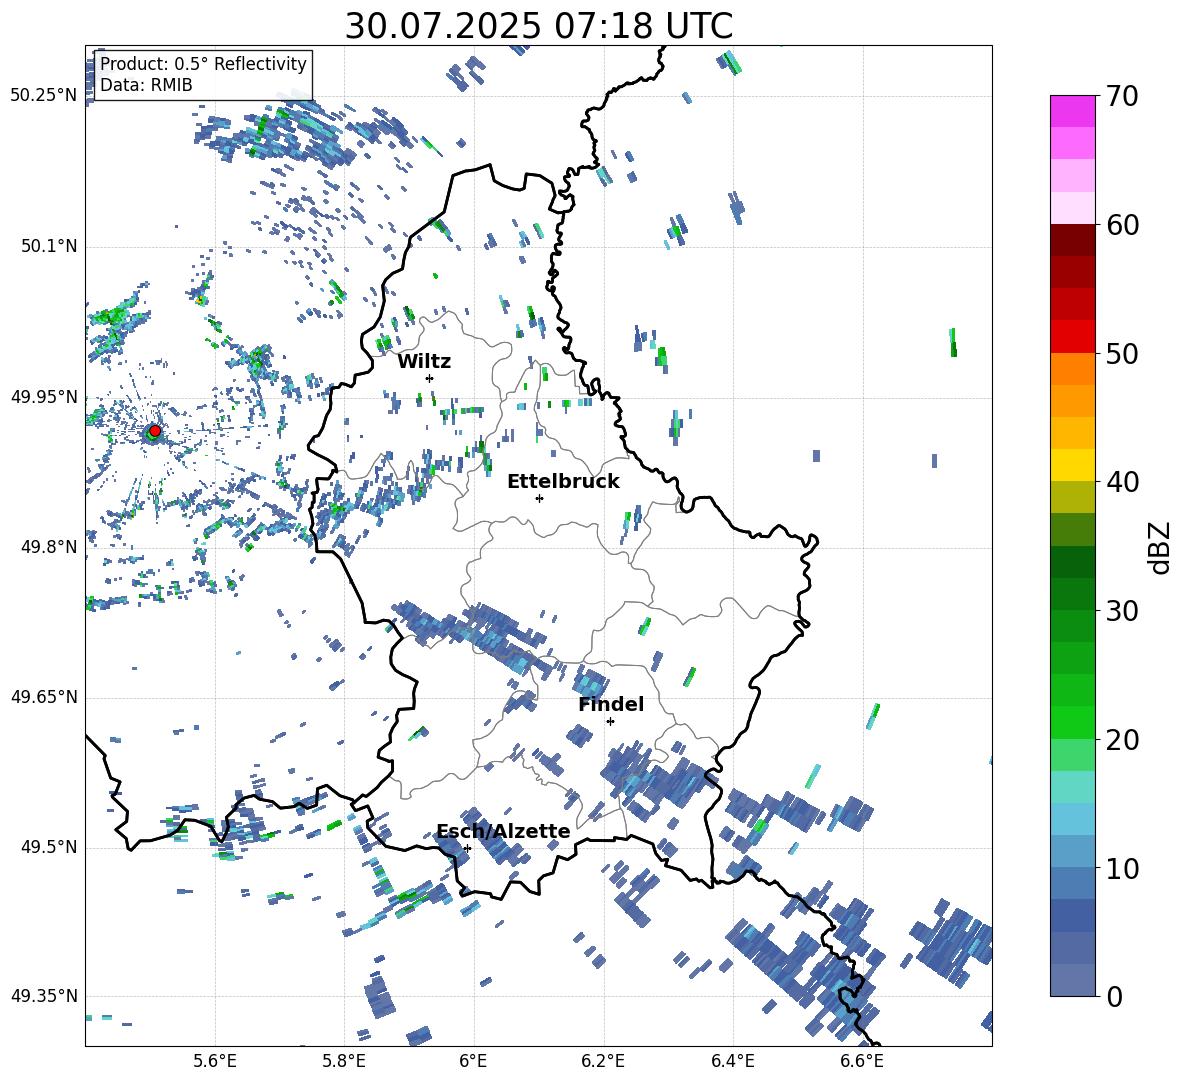Click the 50.1°N latitude label
This screenshot has width=1184, height=1081.
click(x=50, y=247)
